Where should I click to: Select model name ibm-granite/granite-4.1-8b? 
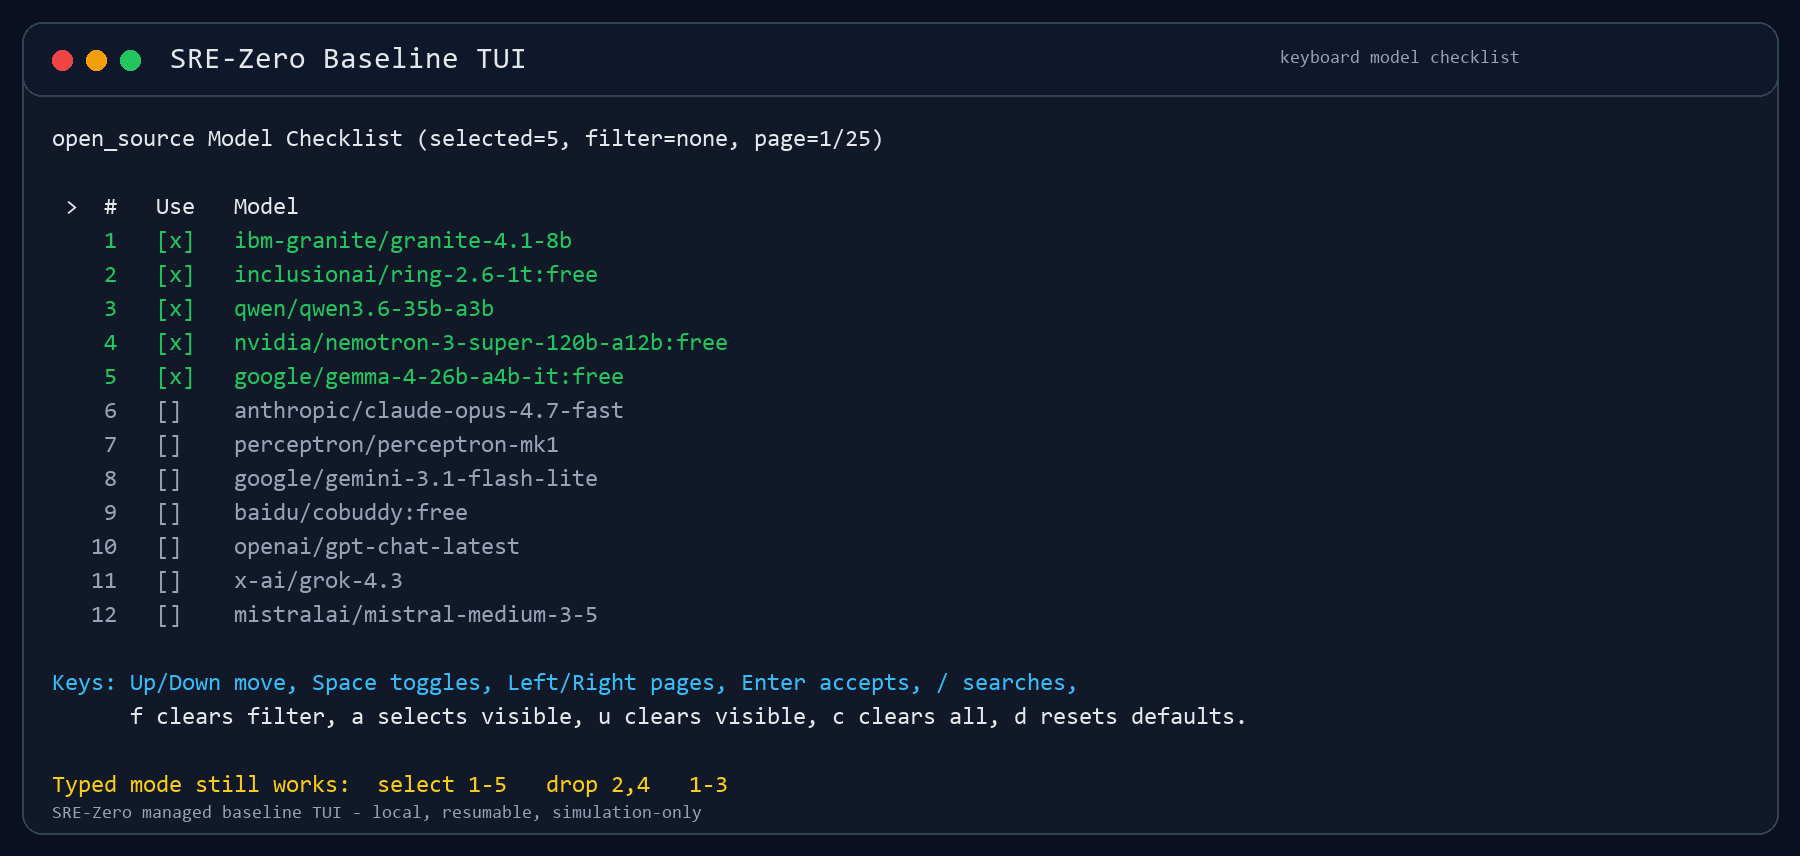click(403, 241)
